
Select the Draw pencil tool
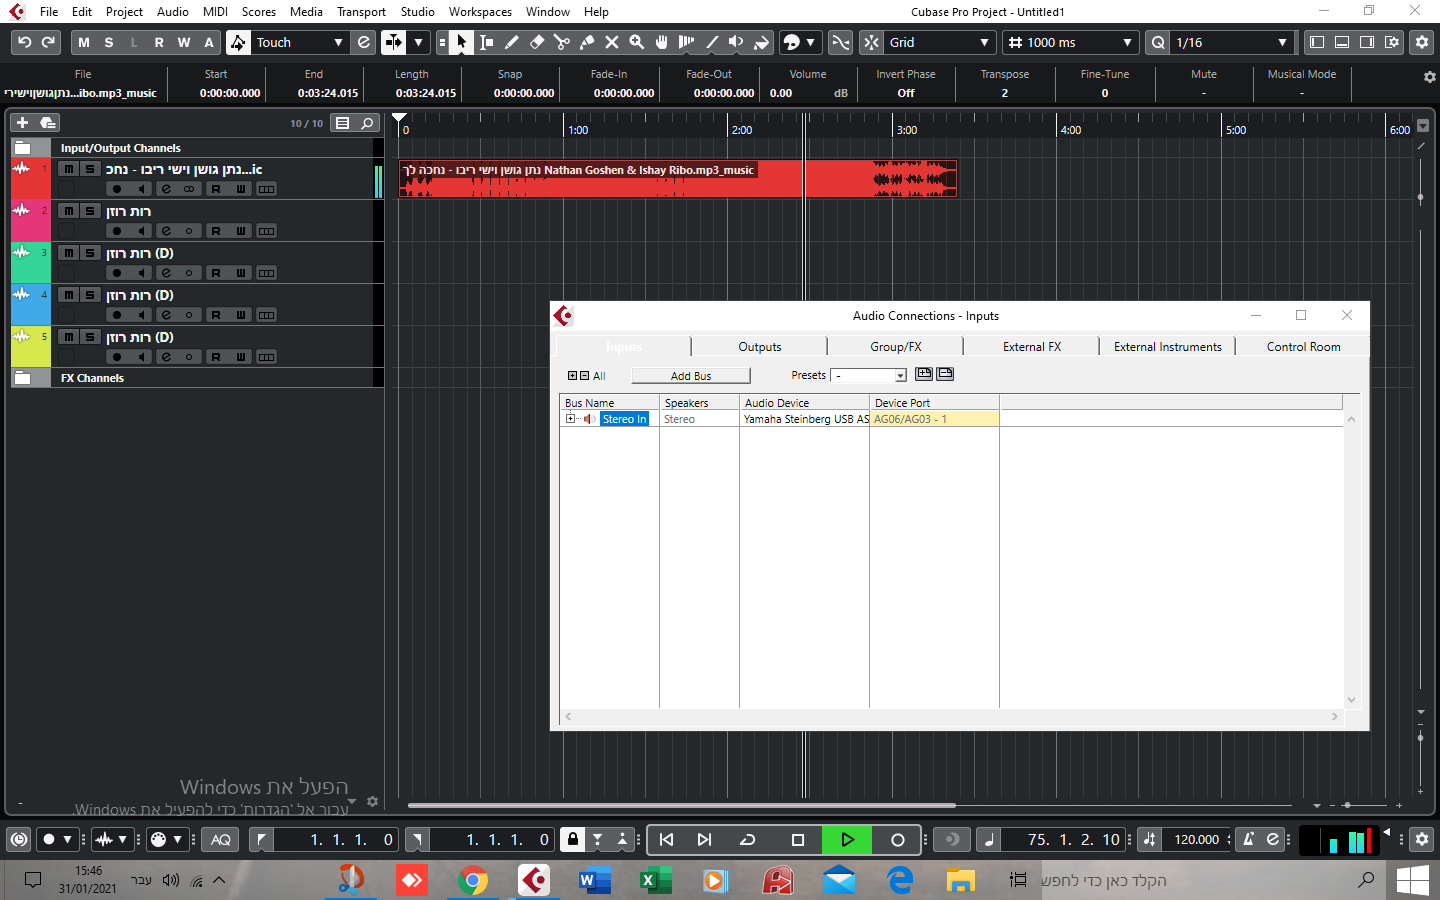pos(512,42)
